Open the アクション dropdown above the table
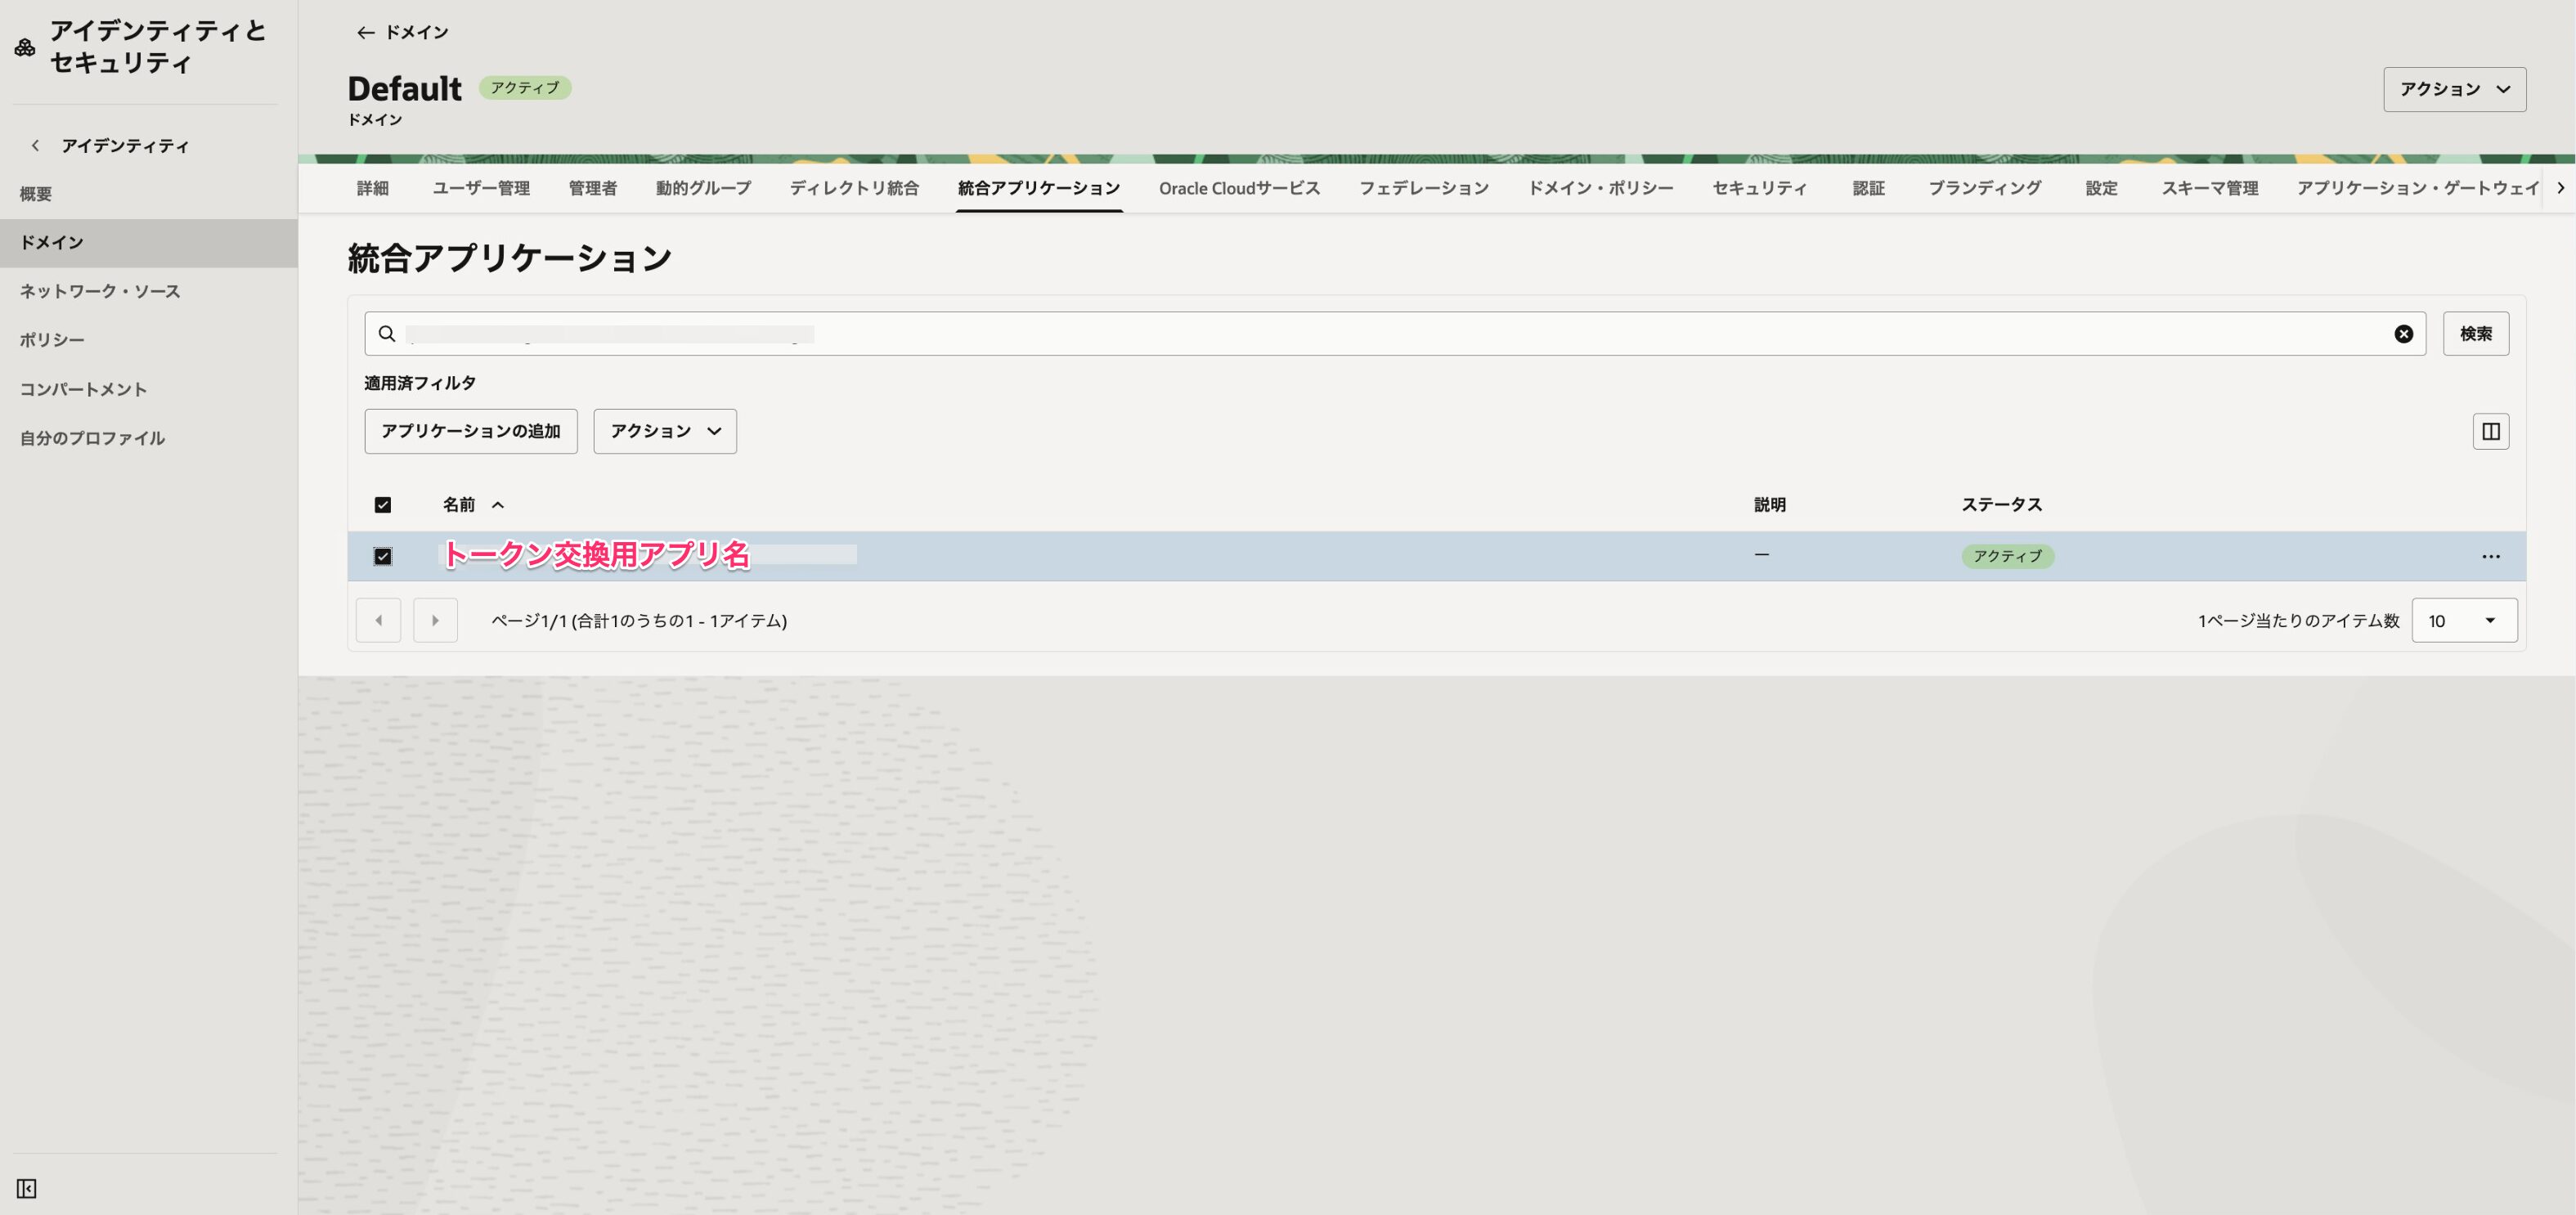2576x1215 pixels. click(x=664, y=431)
